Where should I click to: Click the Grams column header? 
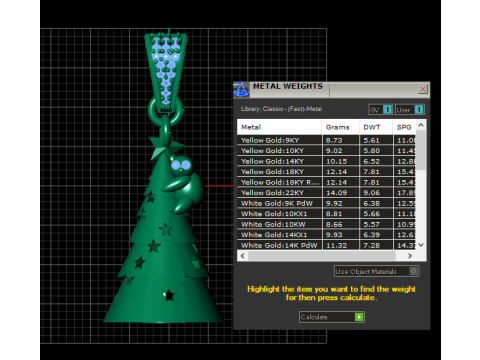(340, 127)
